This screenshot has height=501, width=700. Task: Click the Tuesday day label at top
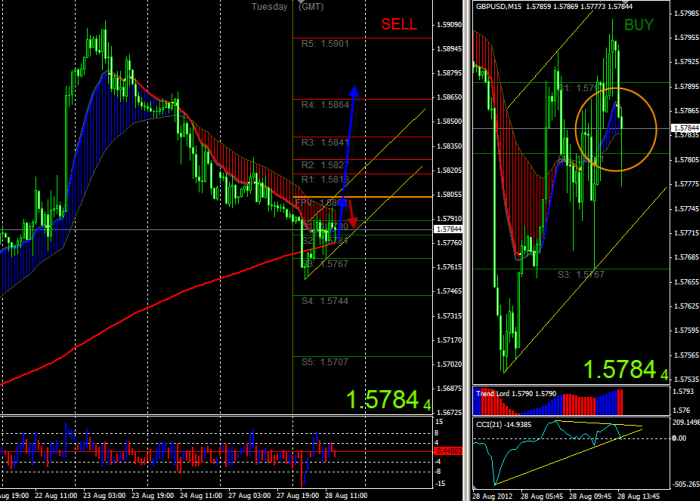270,7
